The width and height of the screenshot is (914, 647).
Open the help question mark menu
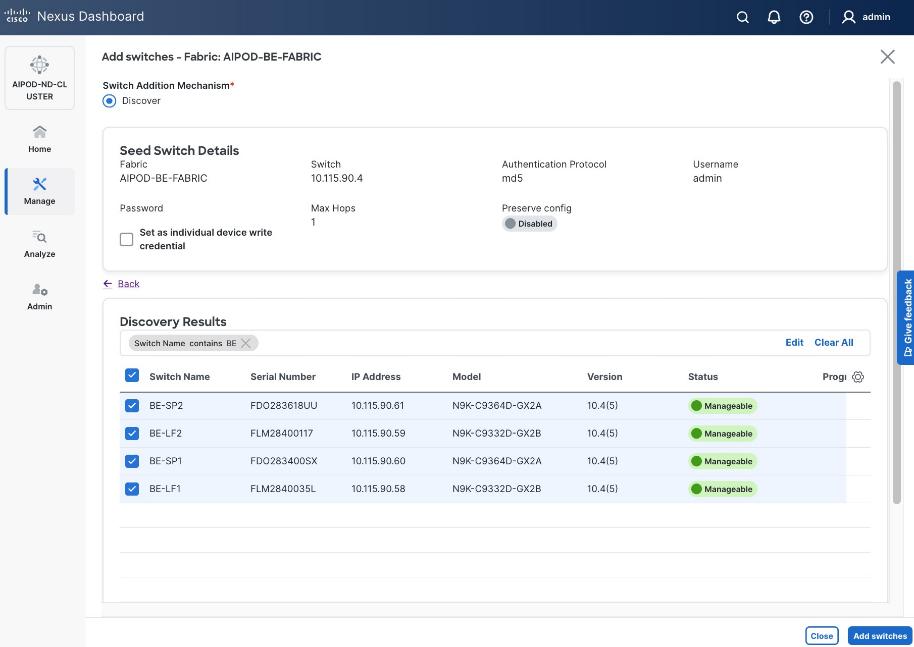pos(806,17)
